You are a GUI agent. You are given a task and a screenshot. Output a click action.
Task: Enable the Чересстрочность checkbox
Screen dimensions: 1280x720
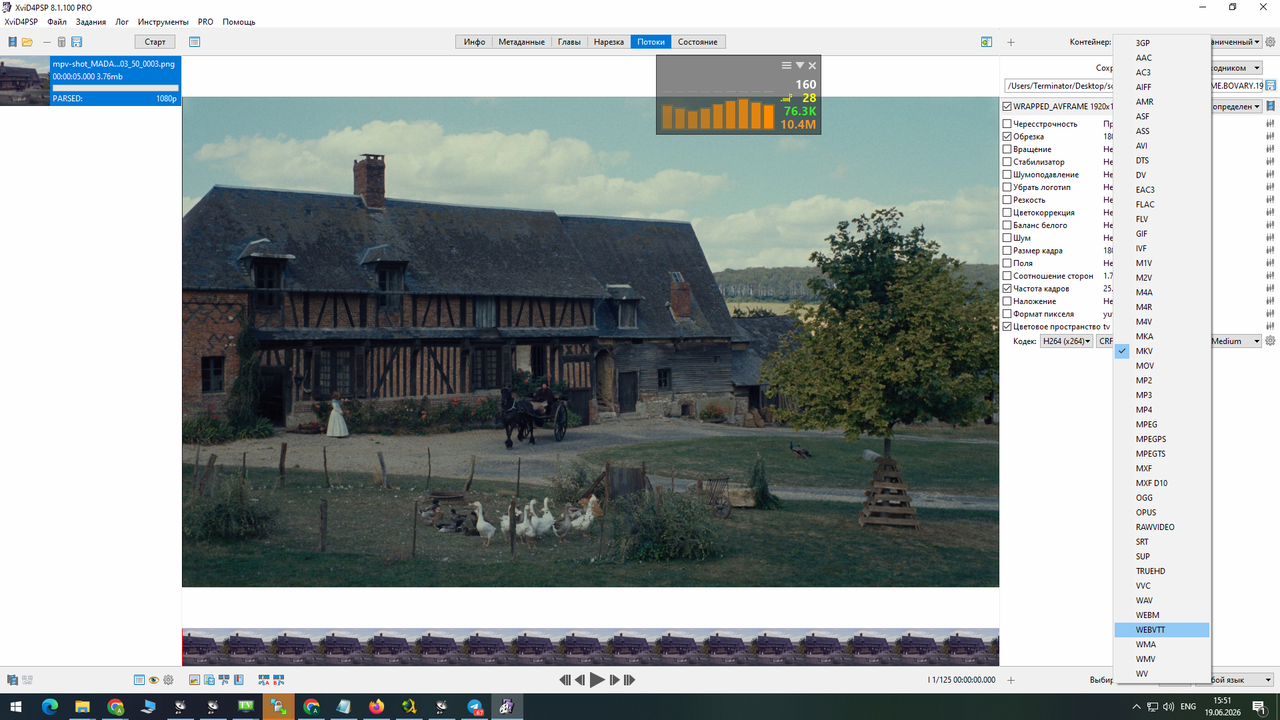(x=1007, y=124)
